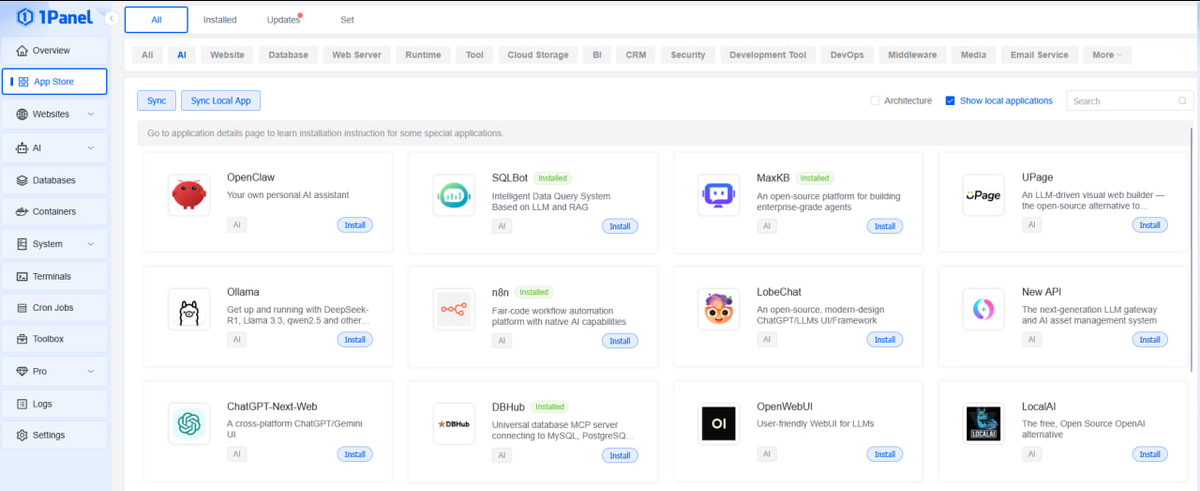Click the Cron Jobs calendar icon
This screenshot has width=1200, height=491.
(x=23, y=308)
